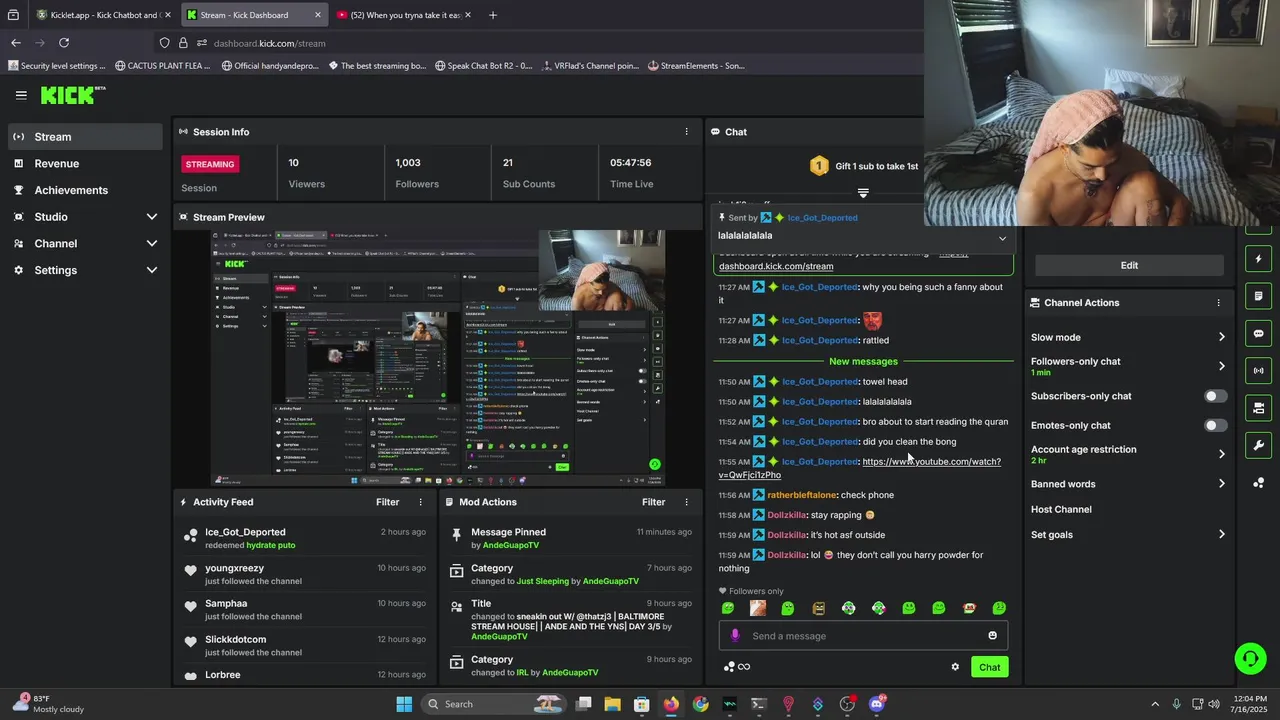Click the Gift 1 sub leaderboard banner

pyautogui.click(x=864, y=166)
